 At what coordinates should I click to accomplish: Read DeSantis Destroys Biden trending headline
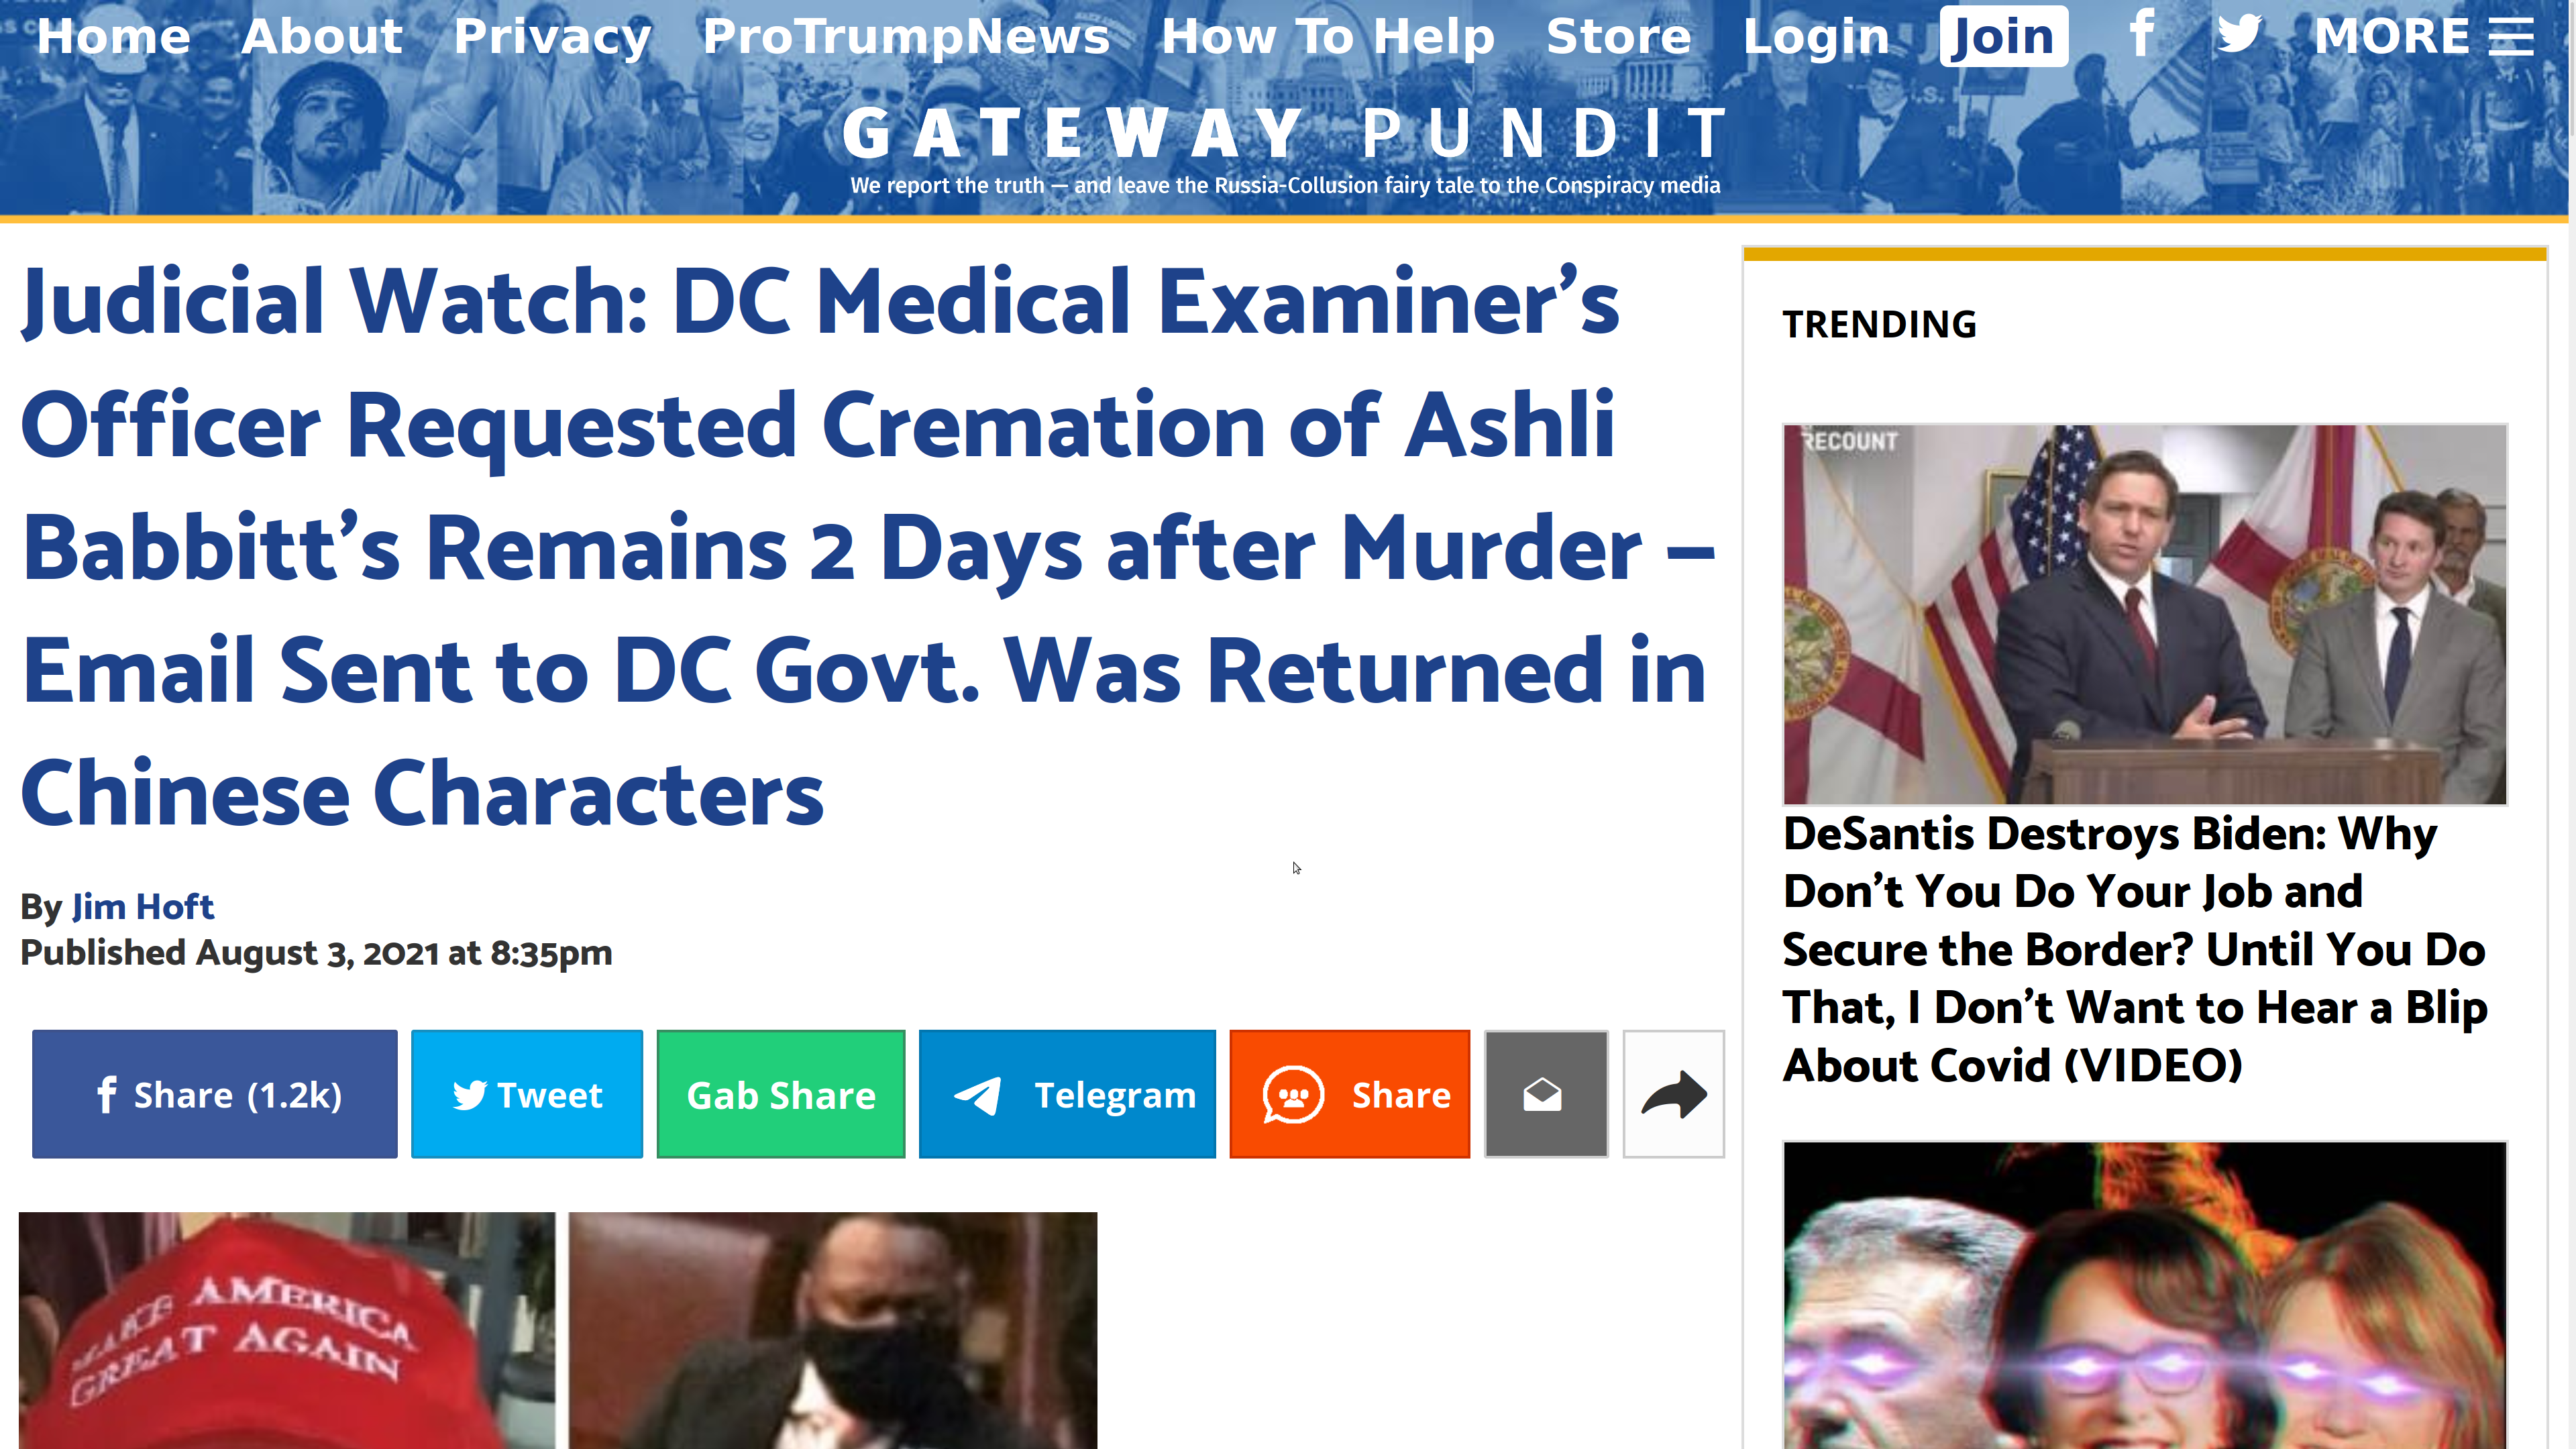[2135, 949]
